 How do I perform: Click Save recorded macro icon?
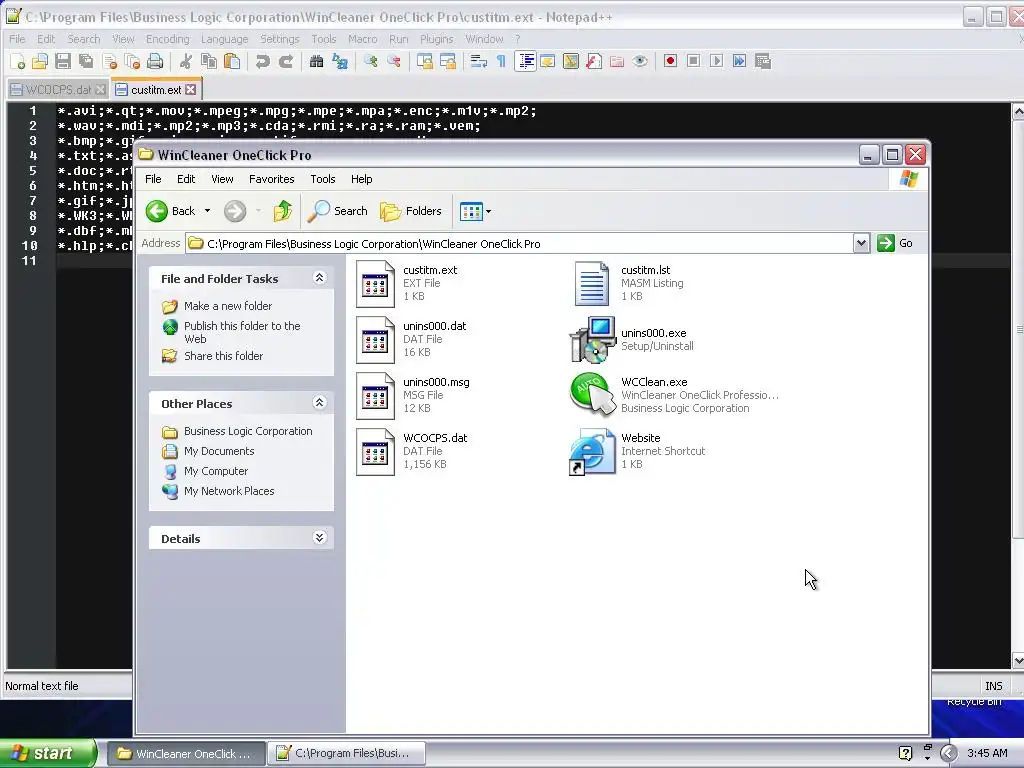[763, 61]
